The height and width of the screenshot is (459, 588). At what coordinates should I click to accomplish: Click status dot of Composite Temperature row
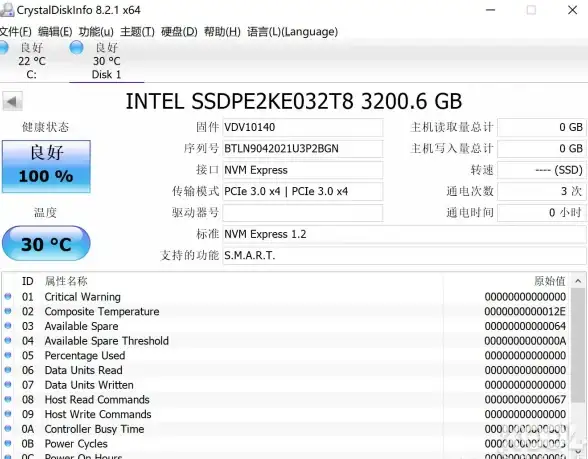8,311
